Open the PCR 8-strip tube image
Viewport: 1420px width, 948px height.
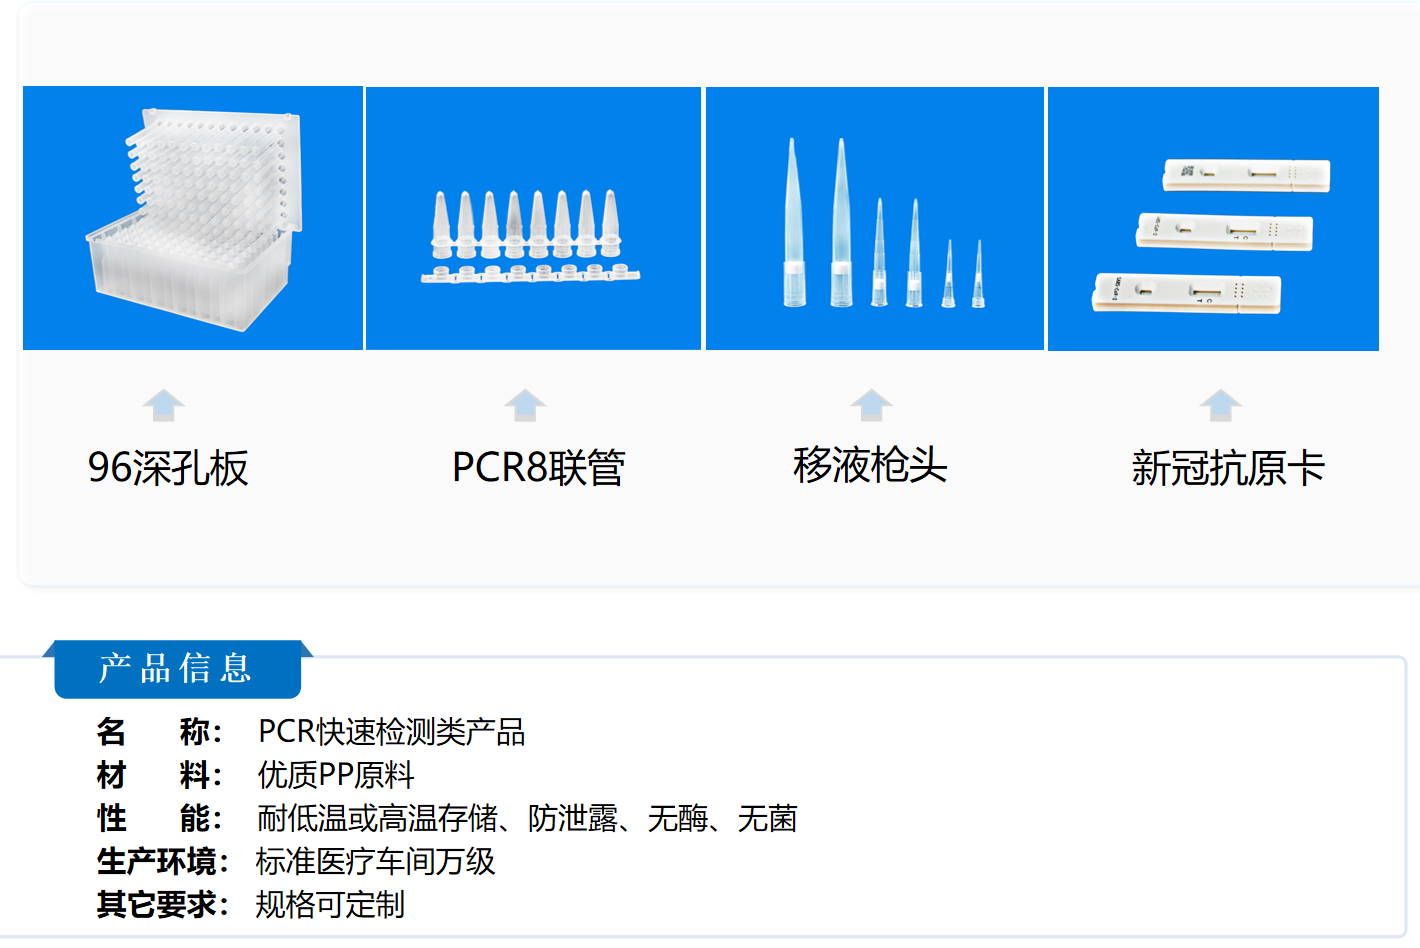coord(533,218)
